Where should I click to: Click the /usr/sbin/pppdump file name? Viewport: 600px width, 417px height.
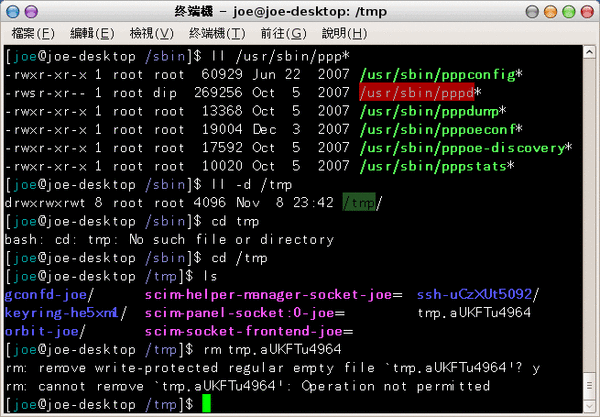pyautogui.click(x=429, y=111)
